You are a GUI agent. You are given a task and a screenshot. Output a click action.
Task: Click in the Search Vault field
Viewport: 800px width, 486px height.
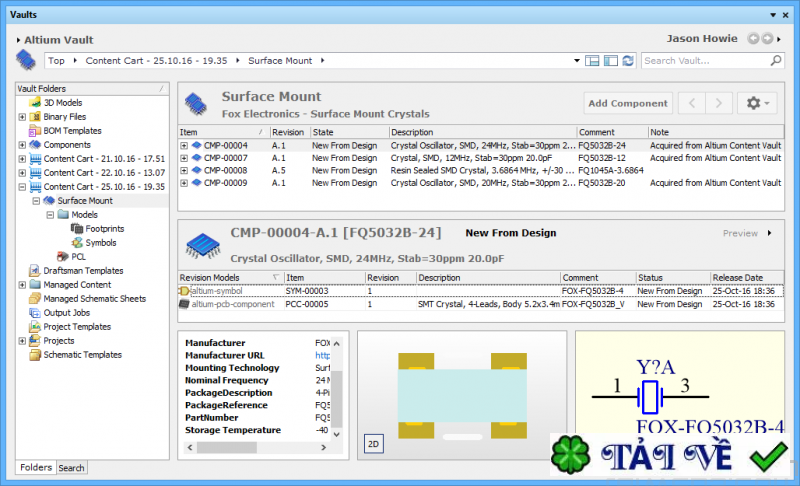(700, 61)
